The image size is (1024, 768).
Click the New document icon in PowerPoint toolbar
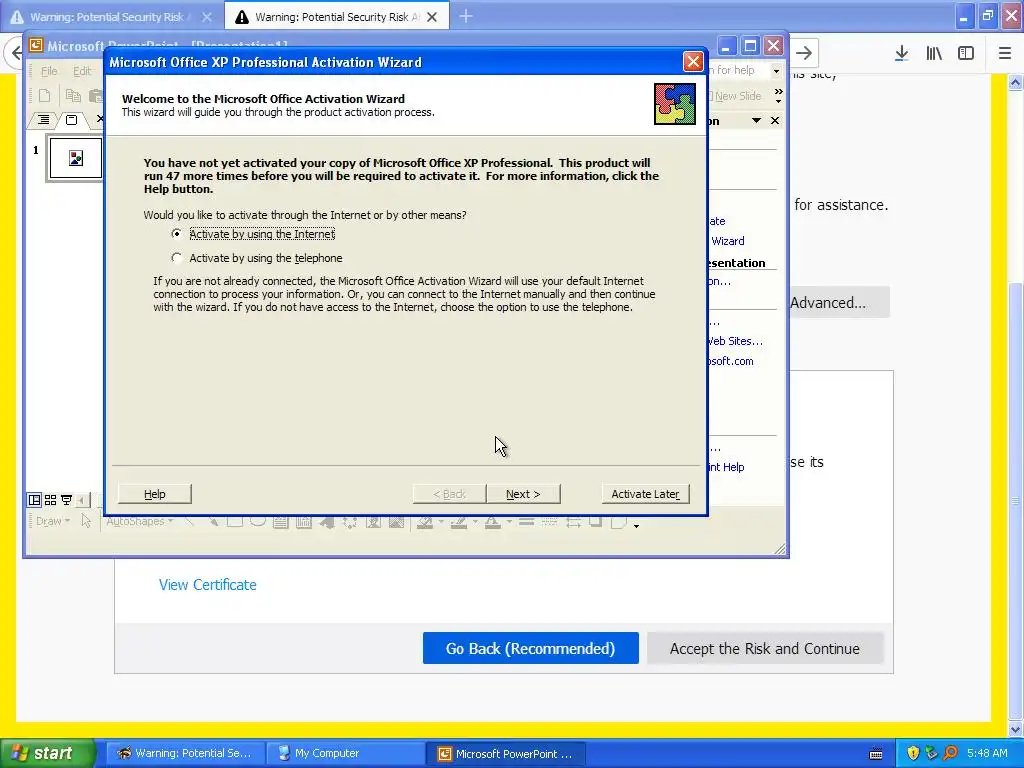pyautogui.click(x=44, y=95)
